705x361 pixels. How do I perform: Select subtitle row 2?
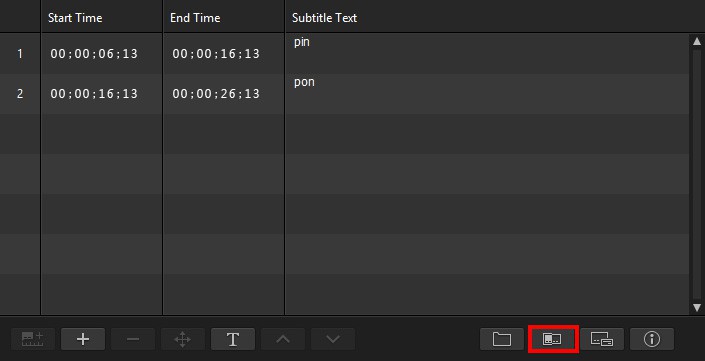344,94
